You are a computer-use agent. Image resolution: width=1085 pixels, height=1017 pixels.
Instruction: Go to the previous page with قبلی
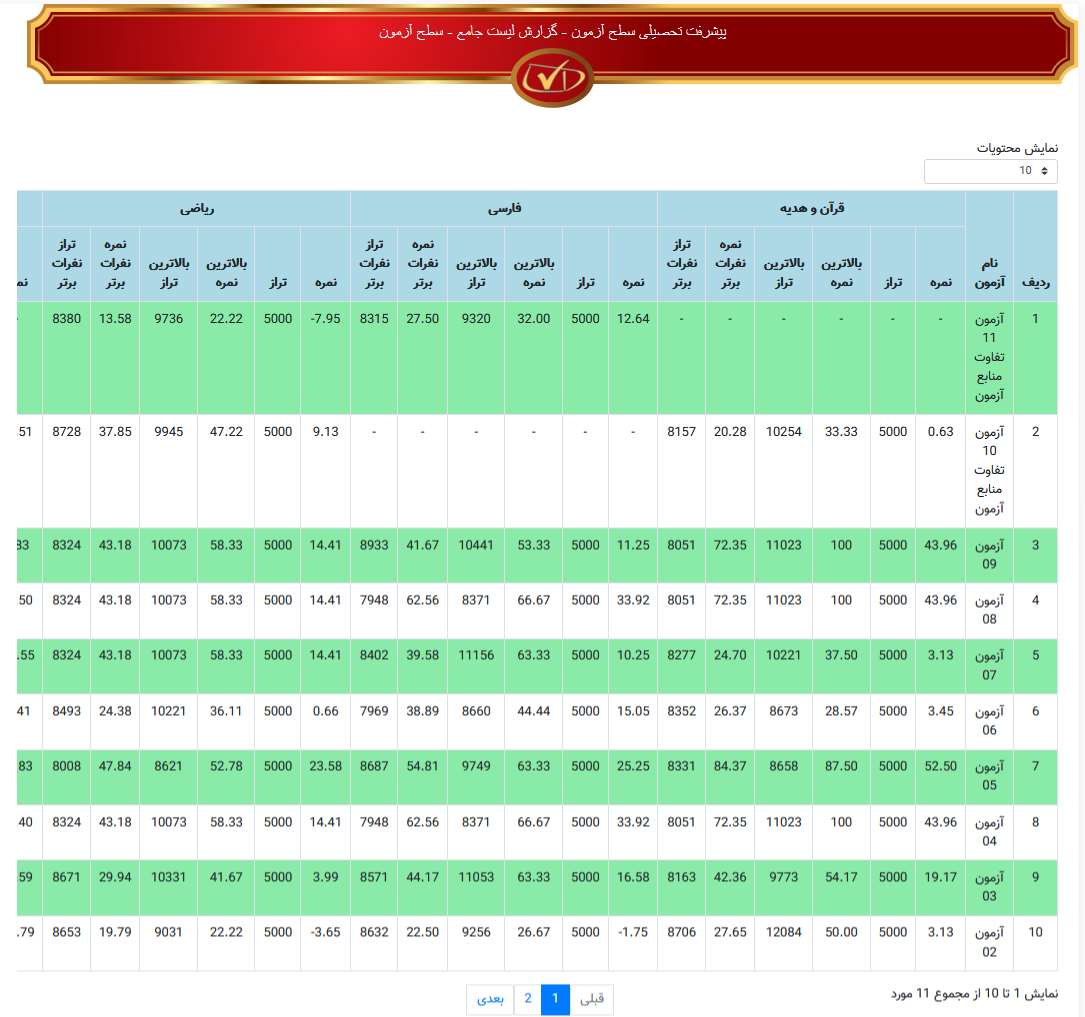coord(592,999)
